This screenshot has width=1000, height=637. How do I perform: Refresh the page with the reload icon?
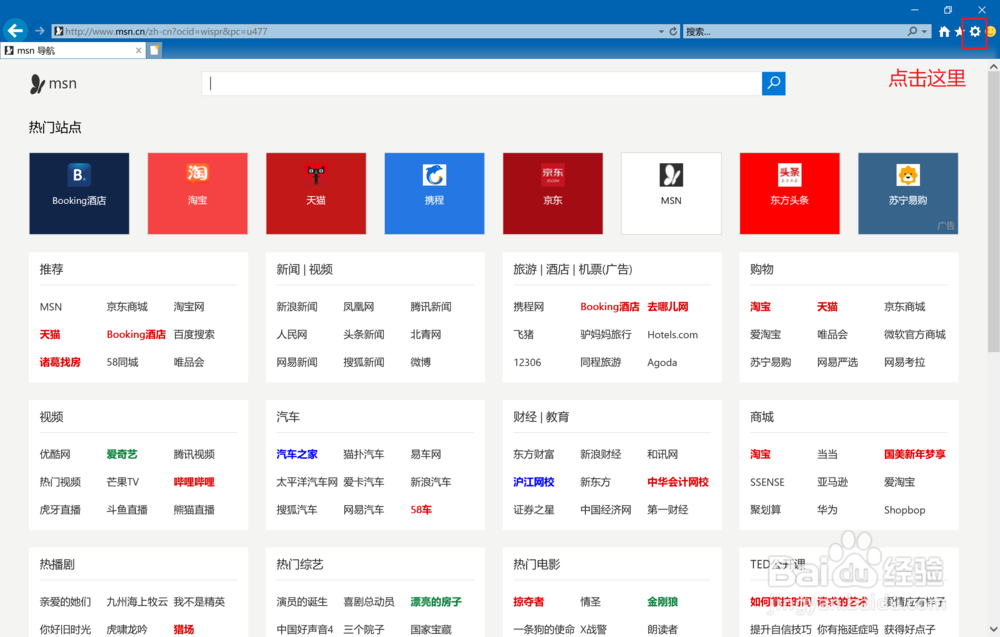tap(673, 31)
